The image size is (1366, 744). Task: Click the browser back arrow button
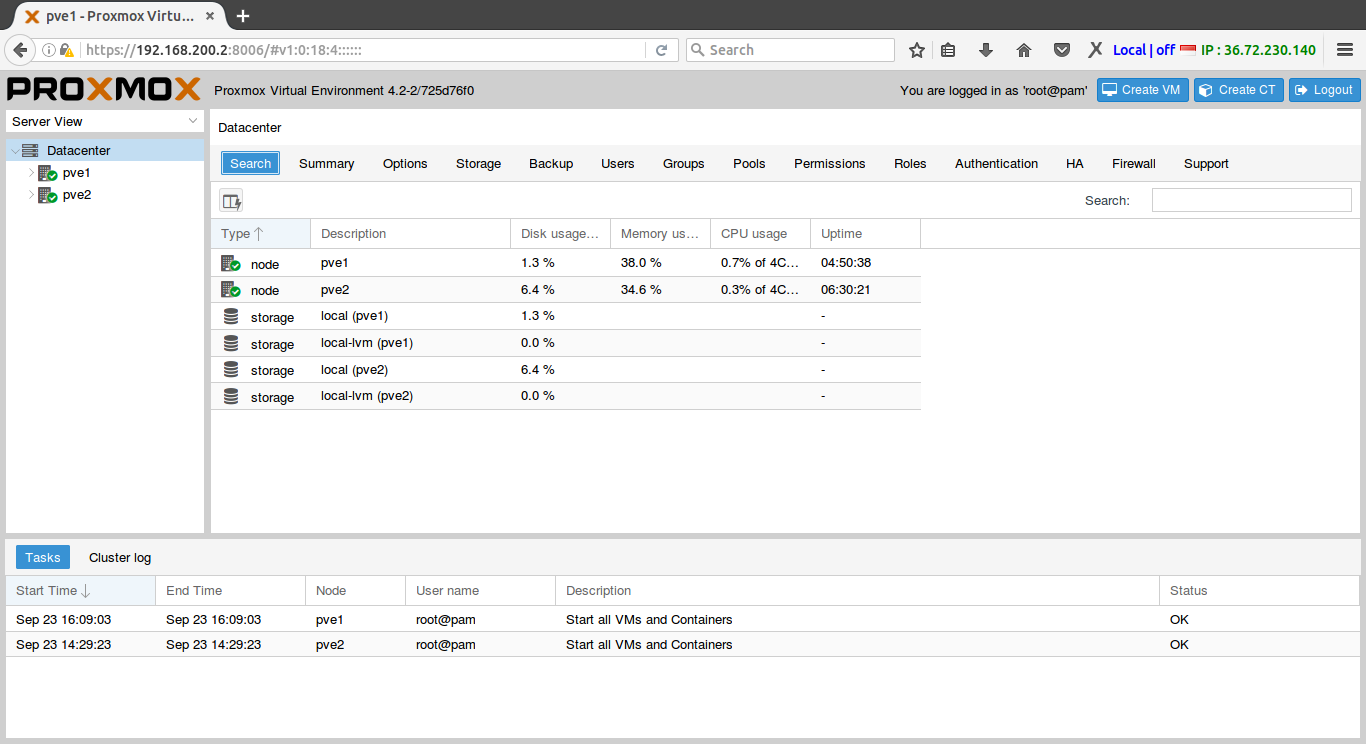(19, 50)
